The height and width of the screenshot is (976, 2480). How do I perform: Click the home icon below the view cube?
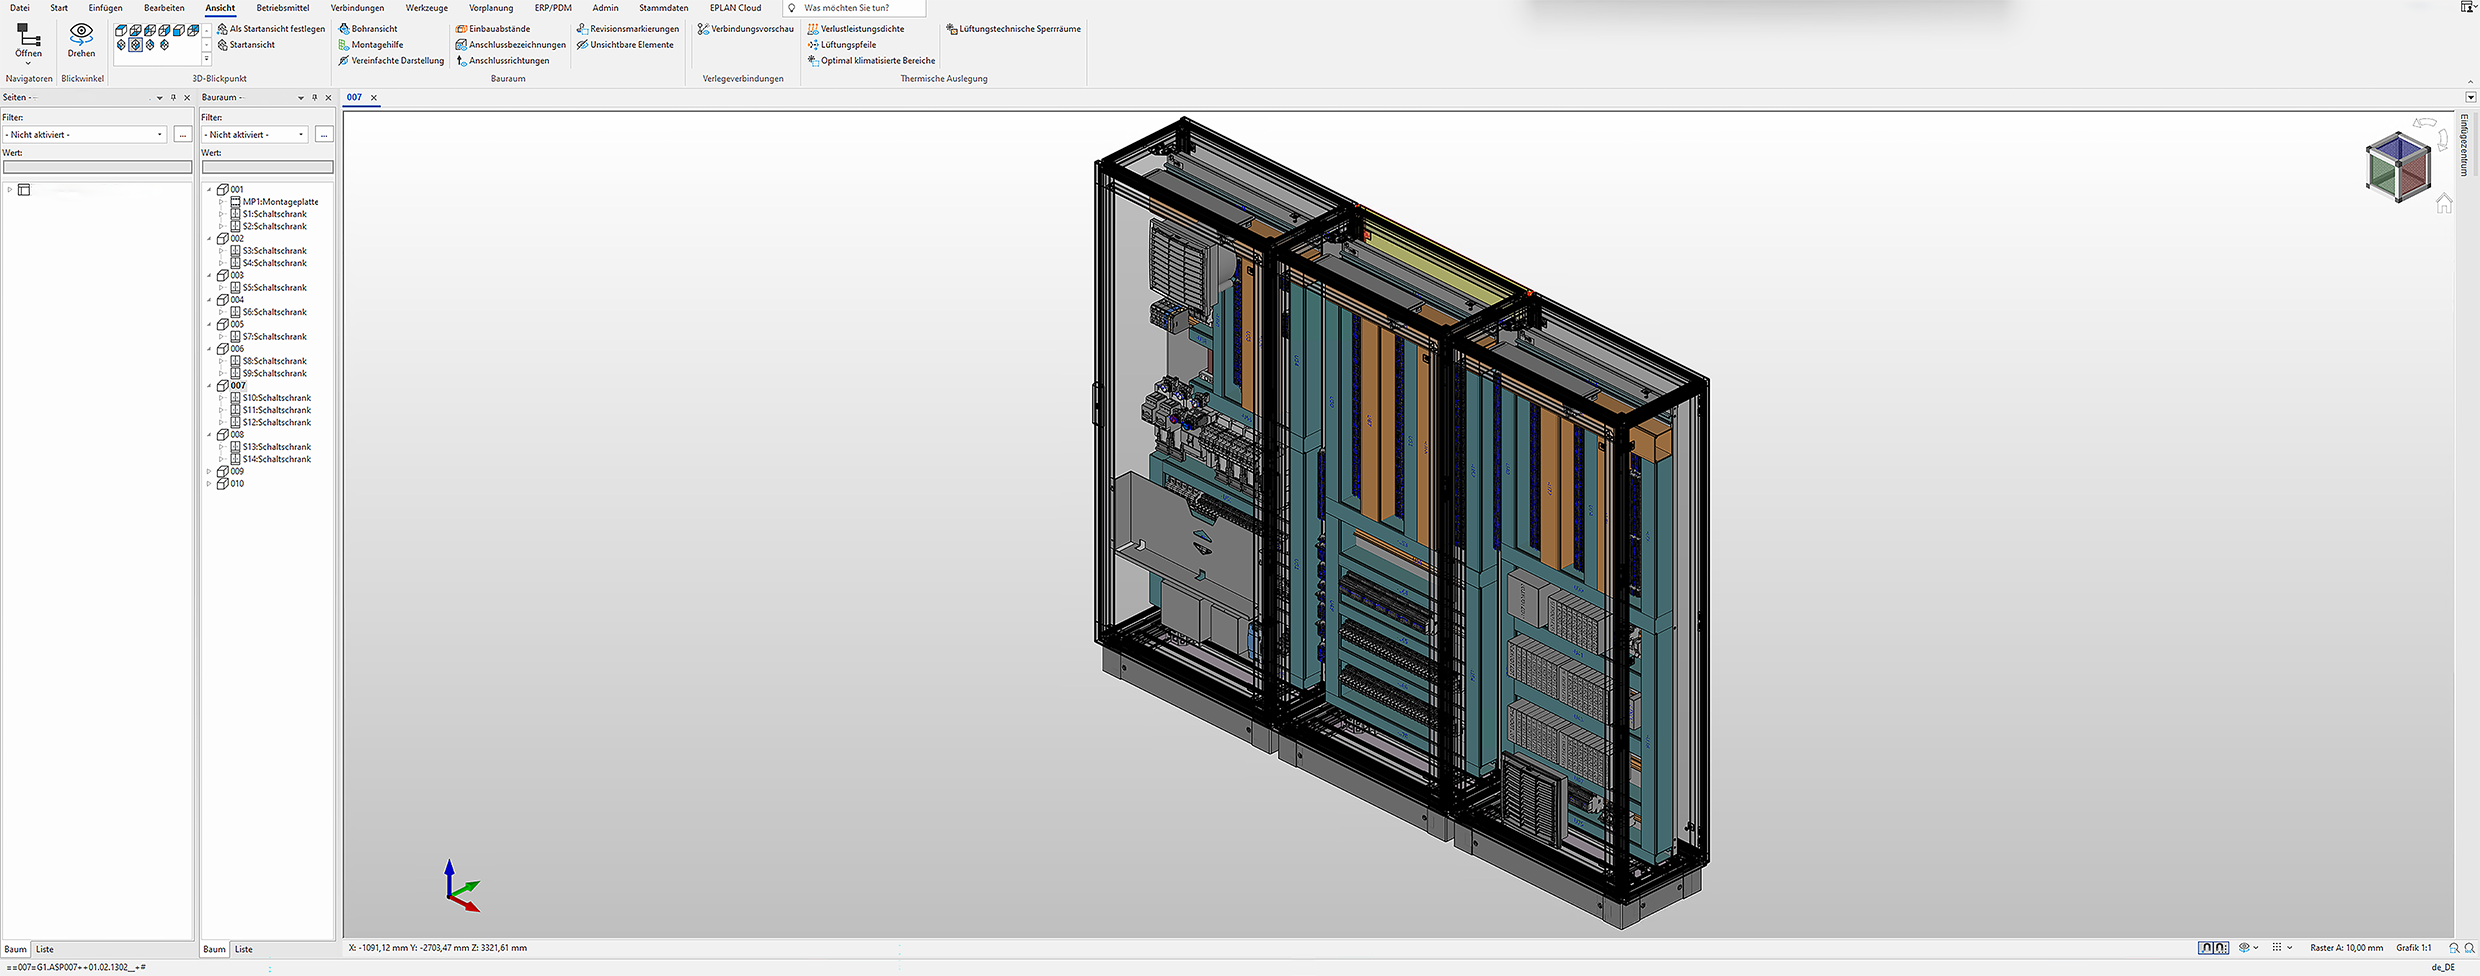point(2444,204)
